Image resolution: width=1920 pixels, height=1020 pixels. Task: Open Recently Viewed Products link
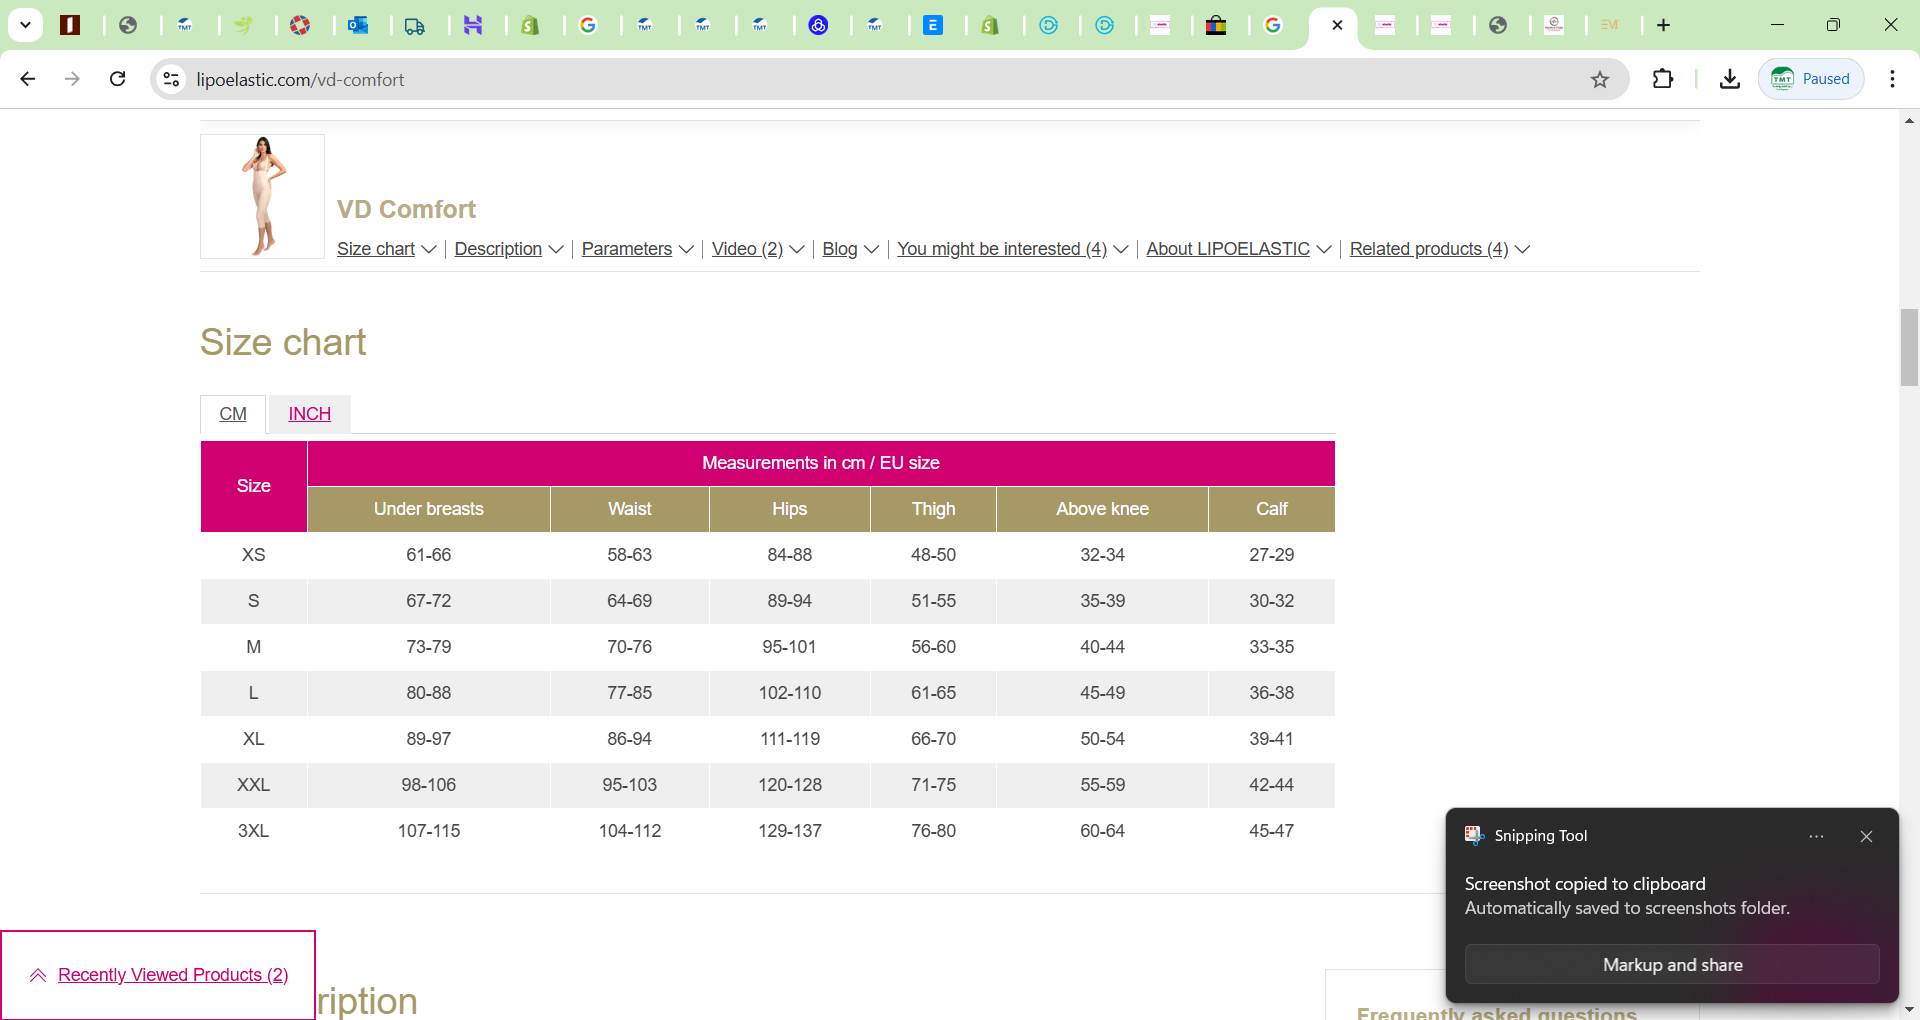(x=173, y=975)
